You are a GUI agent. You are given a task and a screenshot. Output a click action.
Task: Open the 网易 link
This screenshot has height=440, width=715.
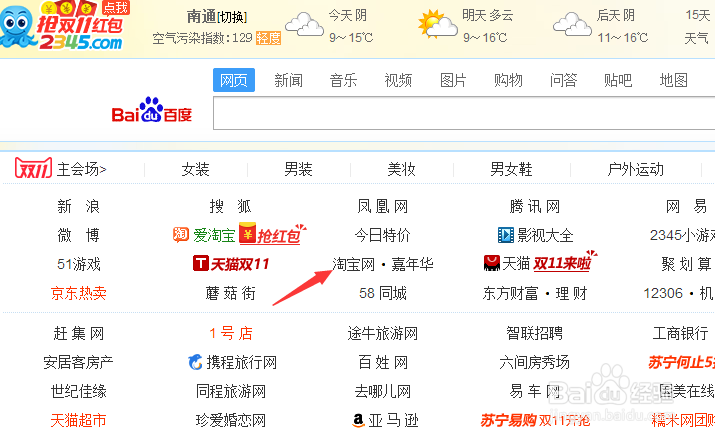click(686, 207)
